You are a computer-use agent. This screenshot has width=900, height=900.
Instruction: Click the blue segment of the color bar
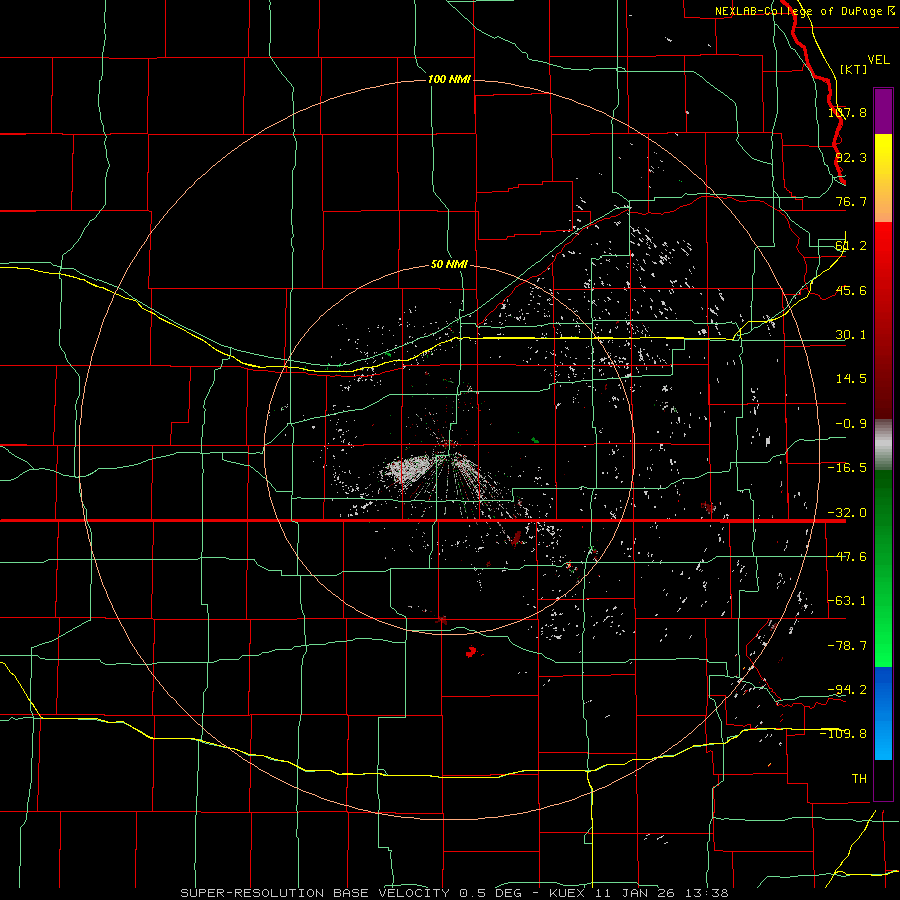(x=883, y=713)
